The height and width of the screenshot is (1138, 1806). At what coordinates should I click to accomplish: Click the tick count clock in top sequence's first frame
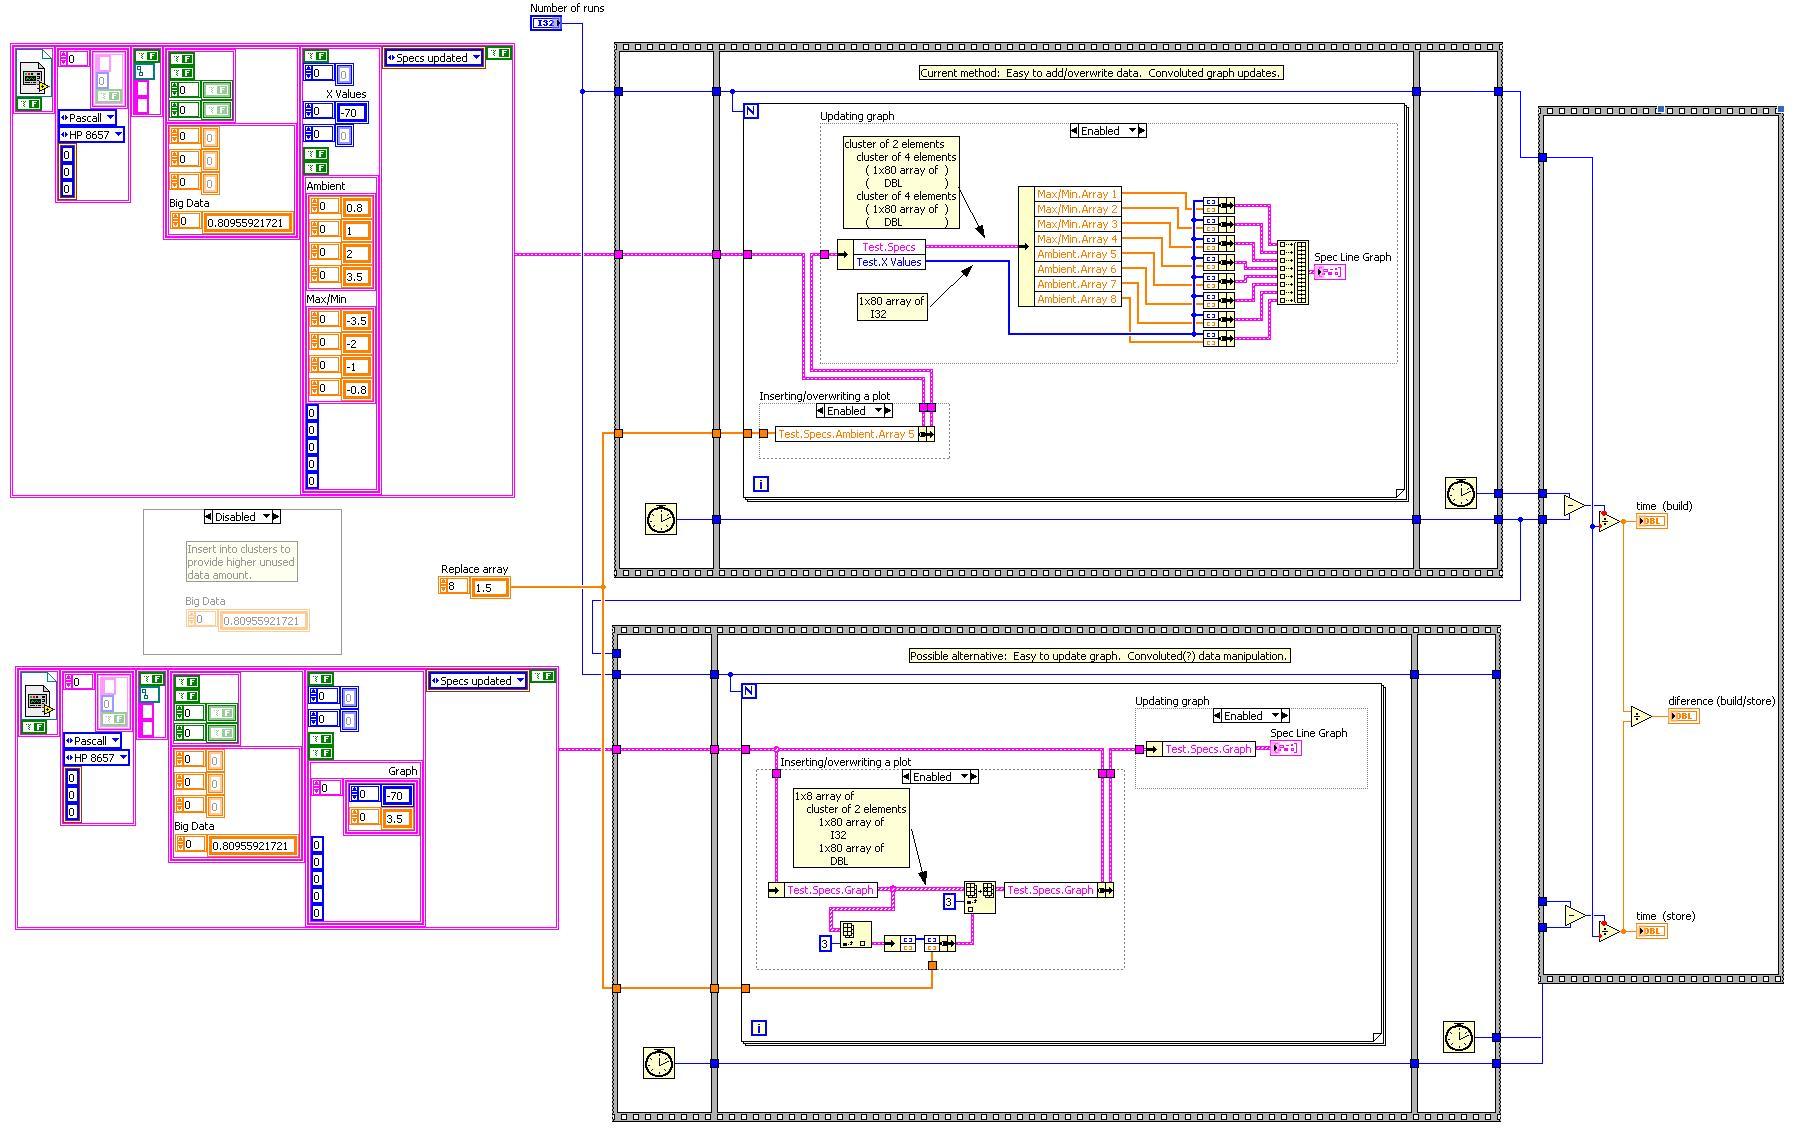tap(661, 519)
